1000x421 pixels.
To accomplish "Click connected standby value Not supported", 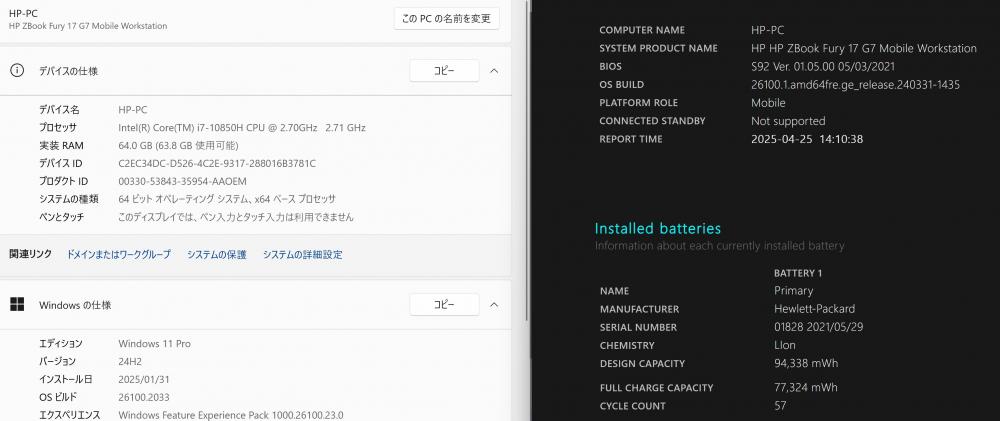I will [x=788, y=121].
